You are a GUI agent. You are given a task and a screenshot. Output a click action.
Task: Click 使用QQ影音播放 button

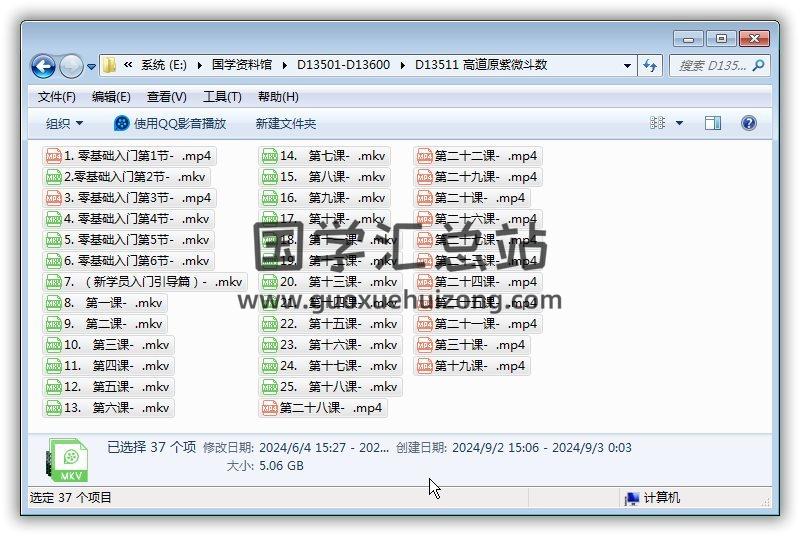coord(170,123)
